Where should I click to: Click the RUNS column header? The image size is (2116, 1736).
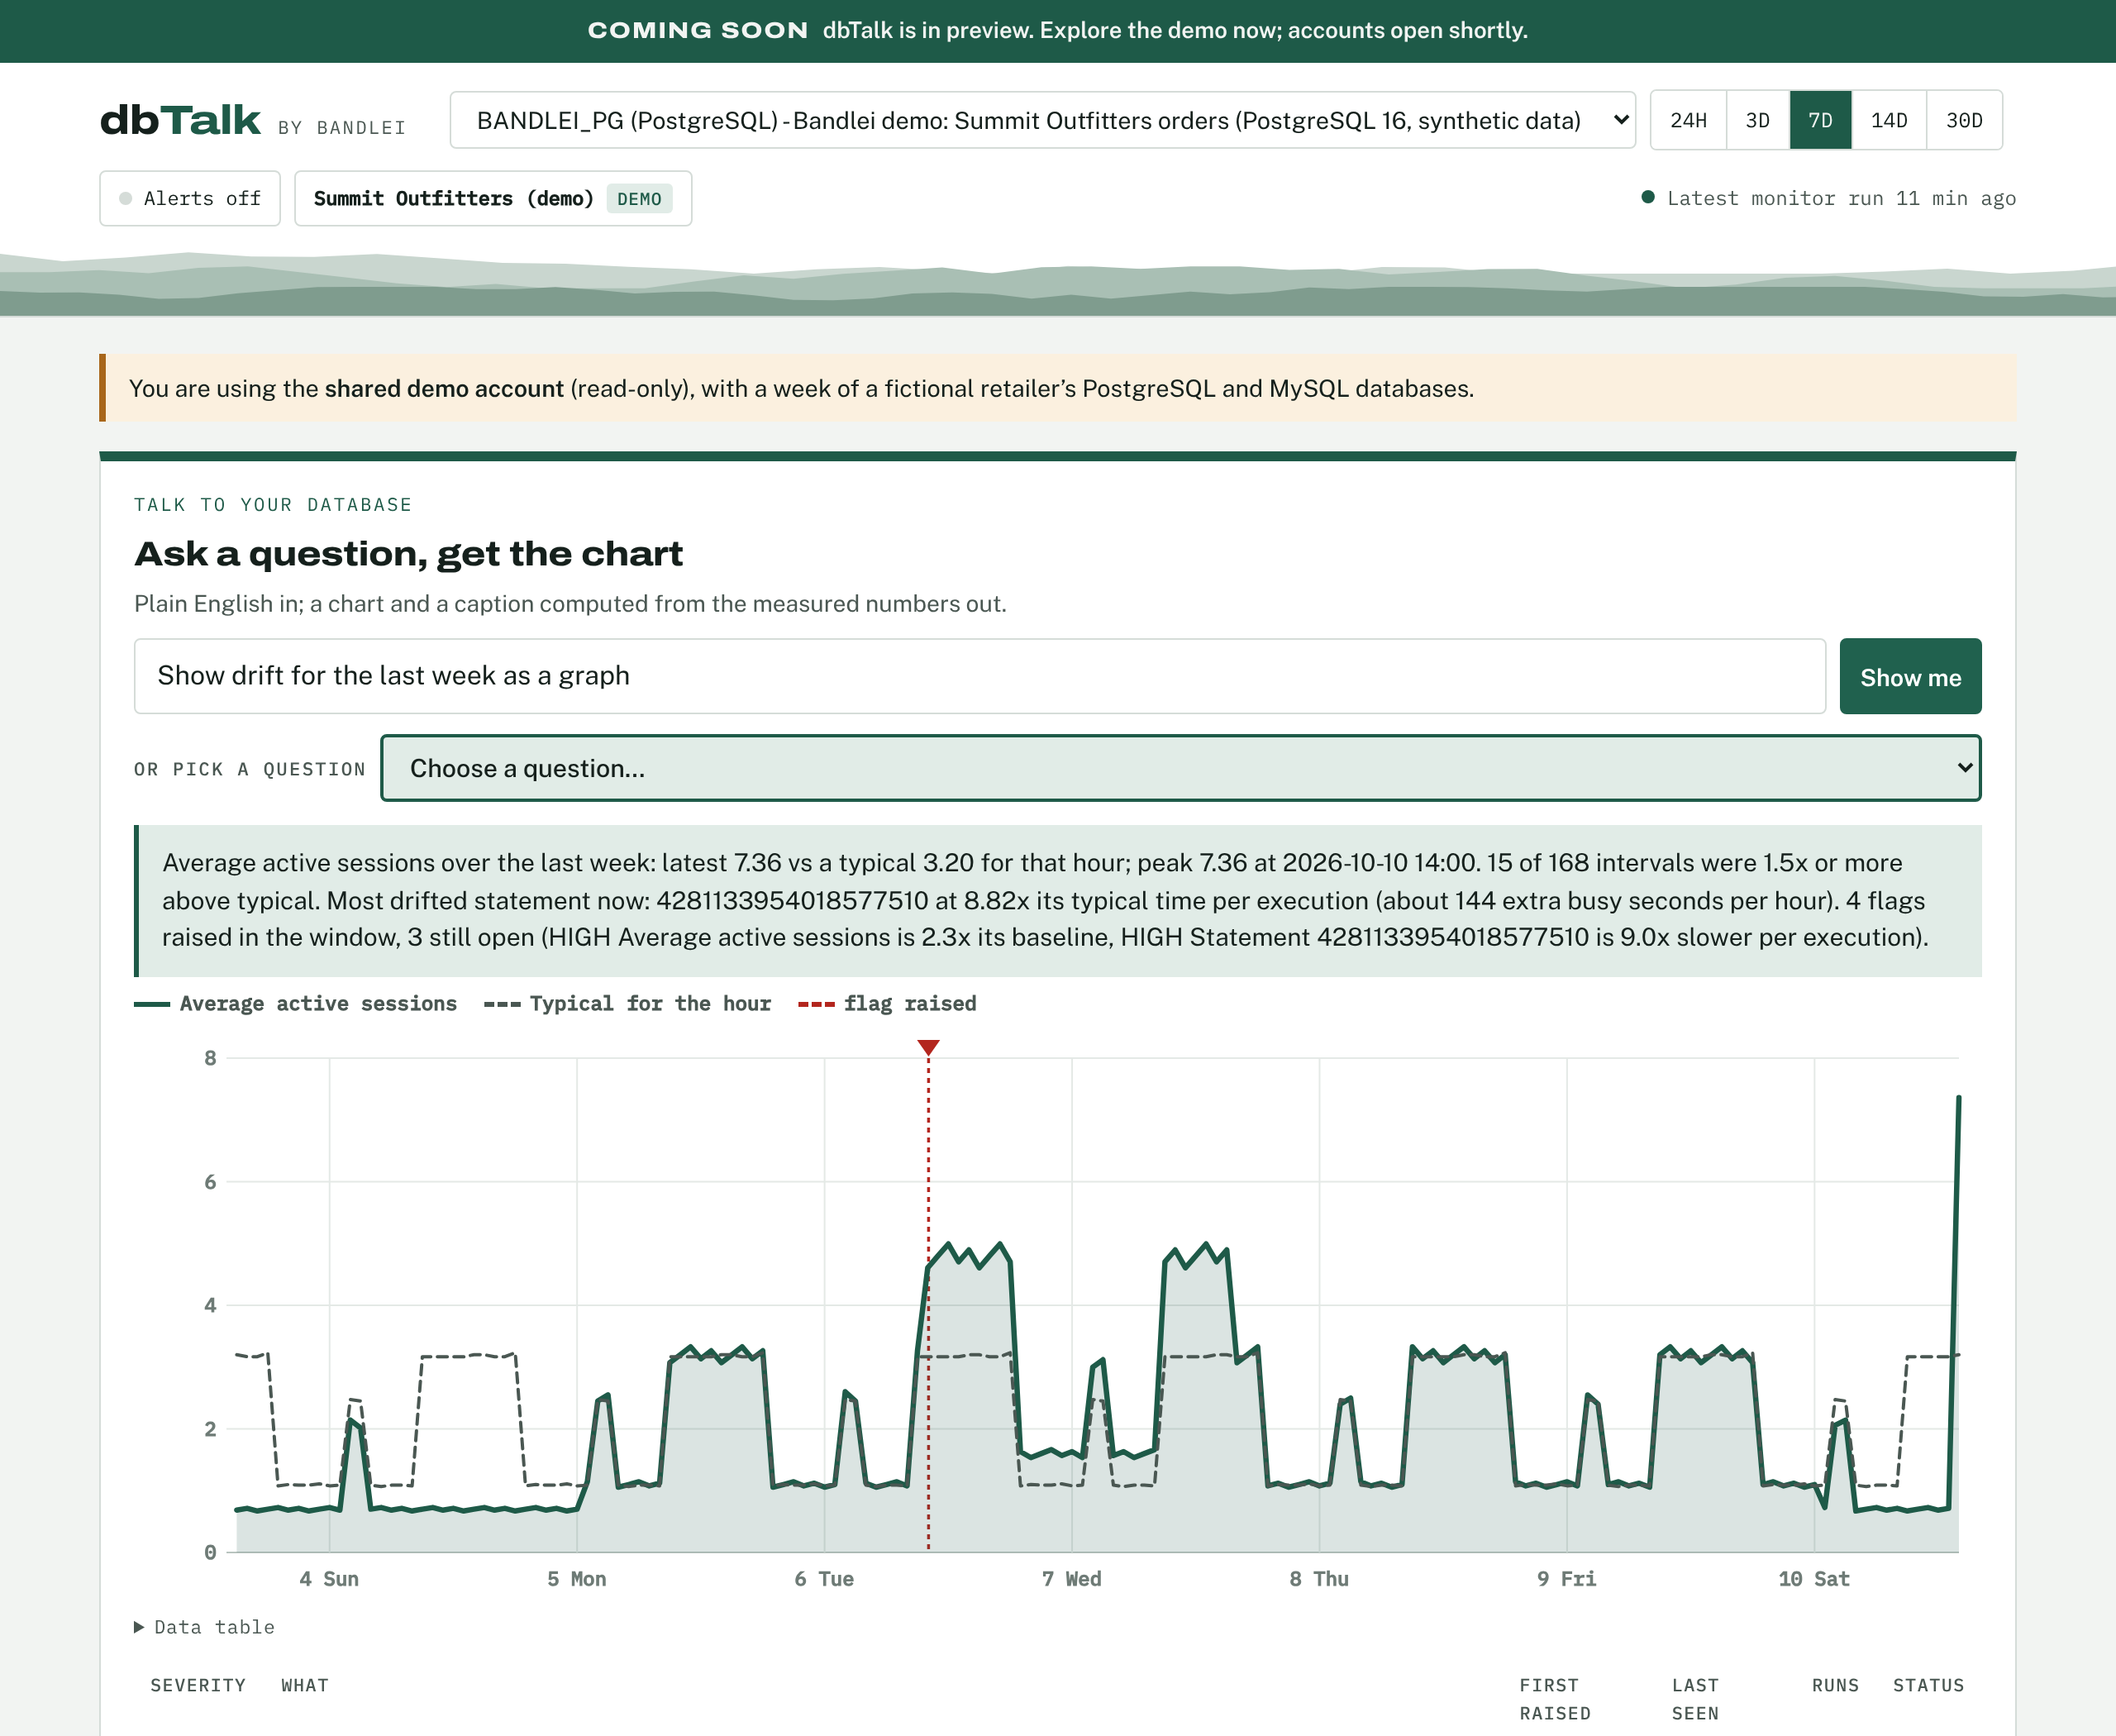coord(1835,1685)
